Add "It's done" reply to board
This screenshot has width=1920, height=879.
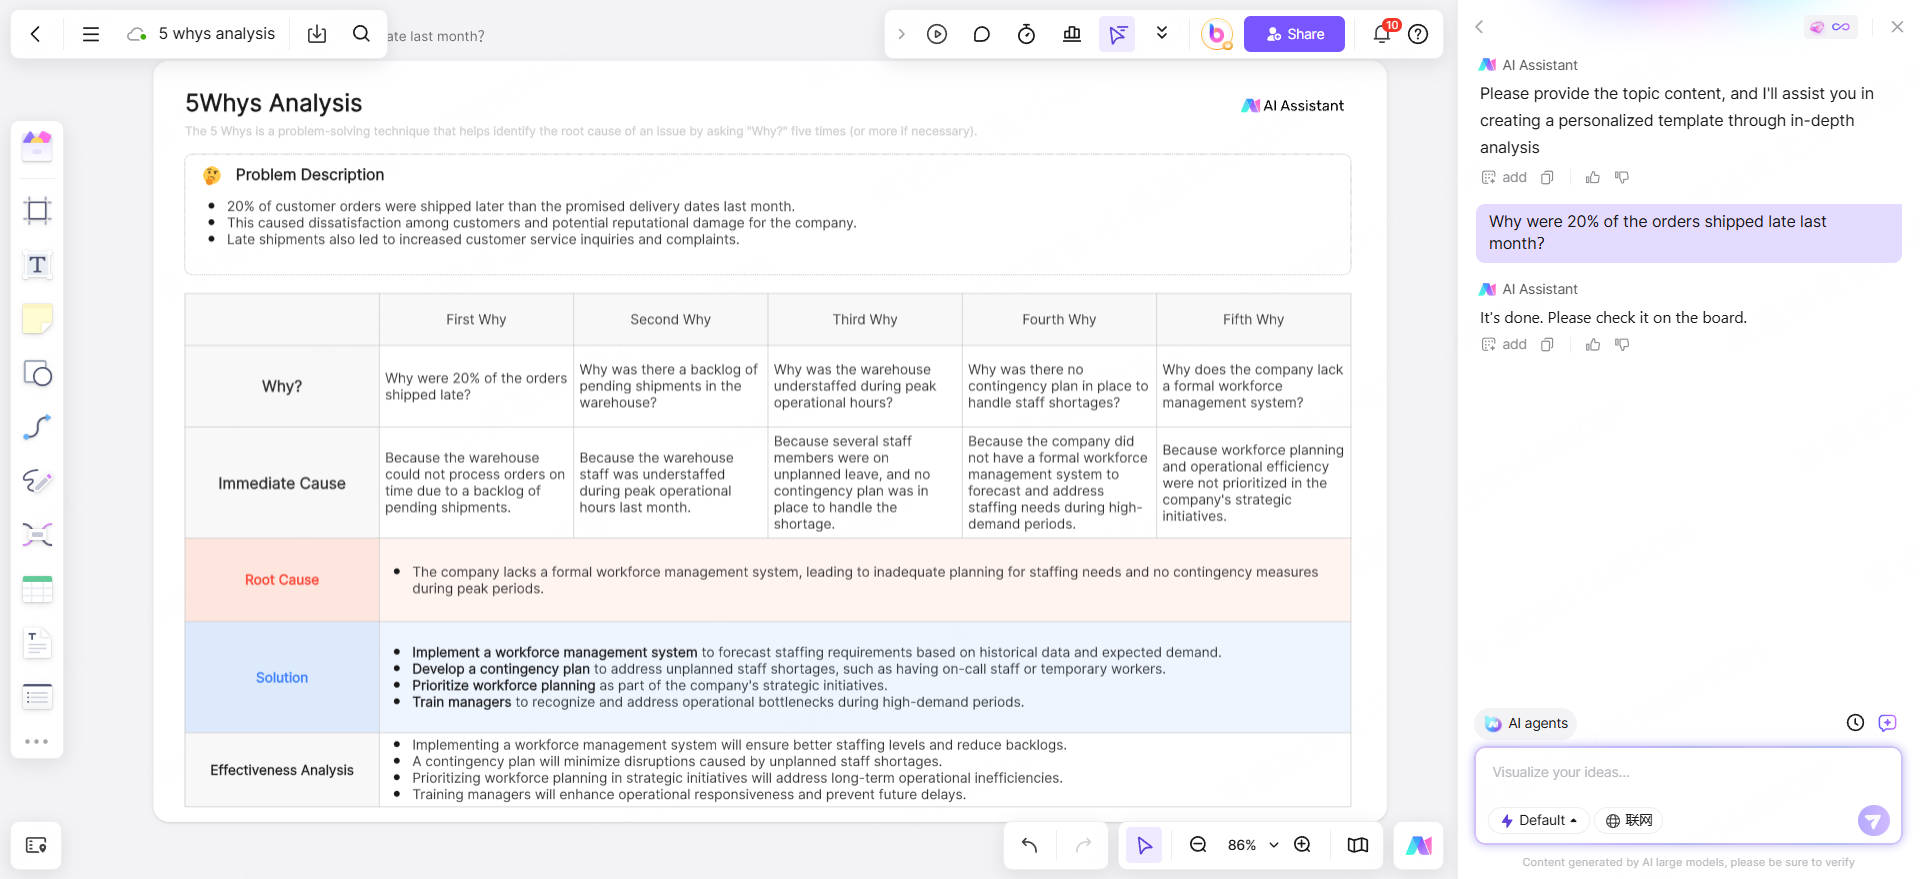(1504, 344)
